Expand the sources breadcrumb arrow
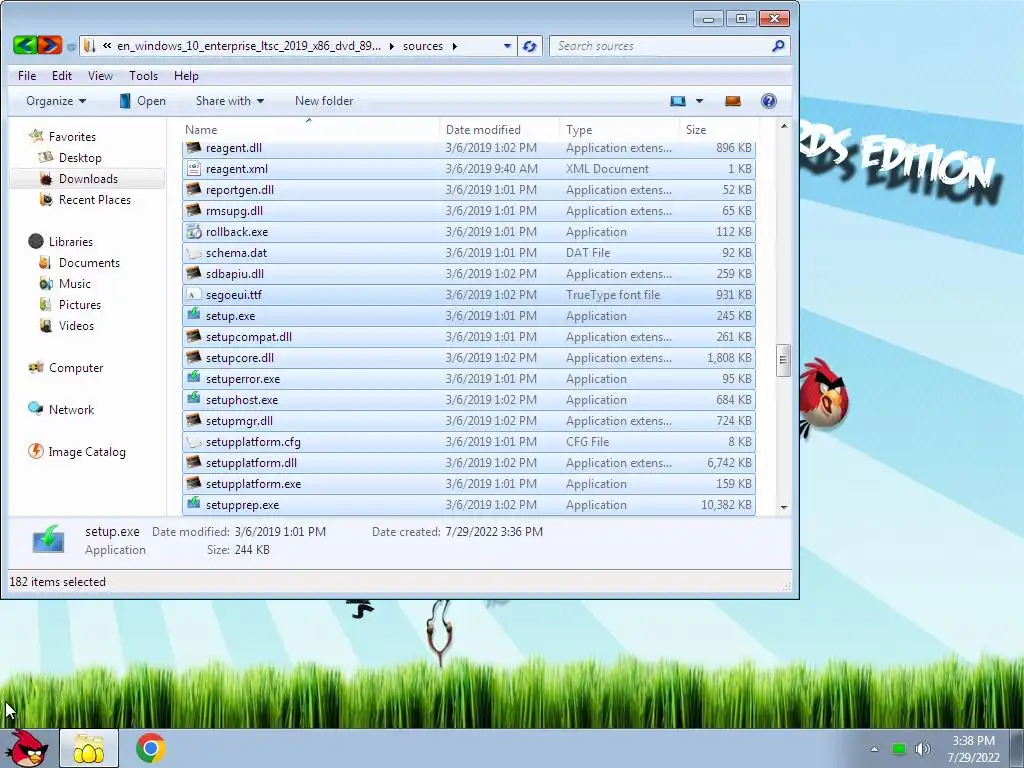The width and height of the screenshot is (1024, 768). [x=455, y=46]
